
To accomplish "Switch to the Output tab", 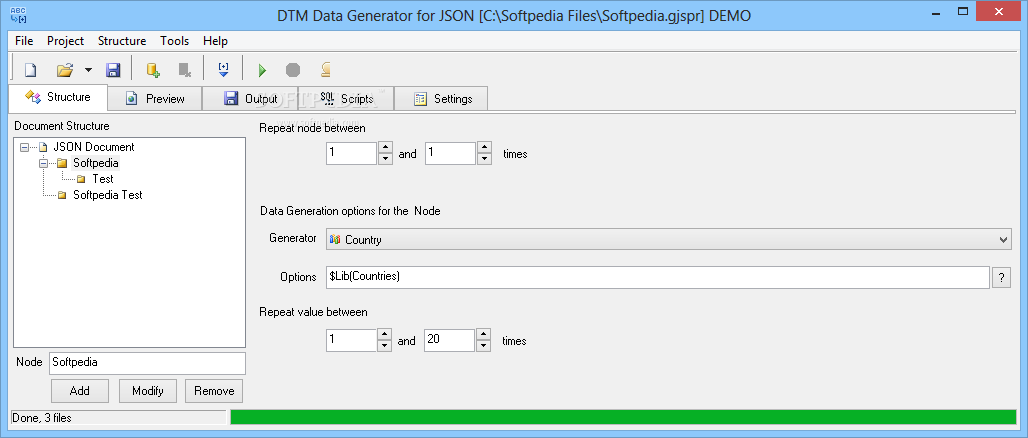I will point(250,98).
